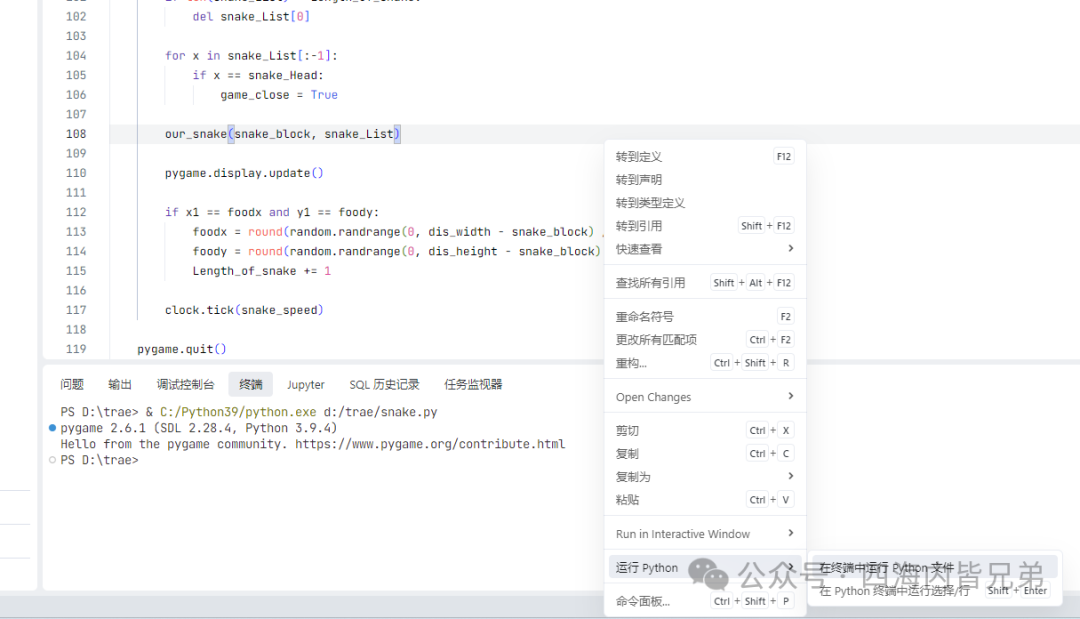Click the pygame.quit() line in the editor
This screenshot has width=1080, height=619.
182,349
